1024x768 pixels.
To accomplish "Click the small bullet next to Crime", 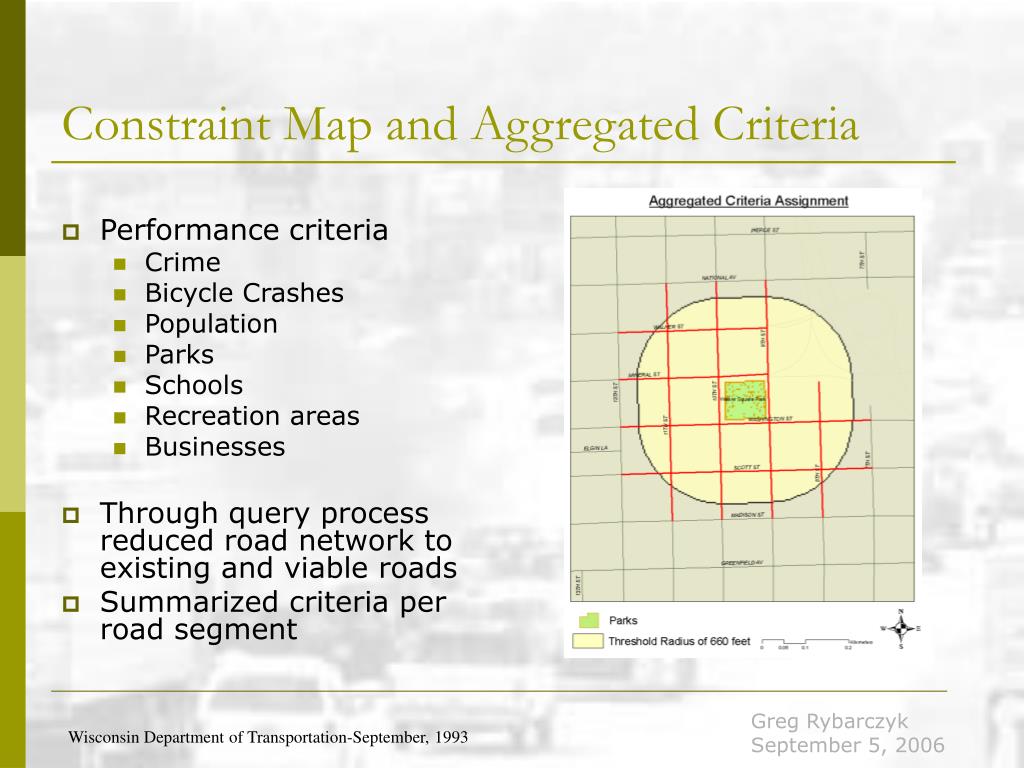I will 119,264.
